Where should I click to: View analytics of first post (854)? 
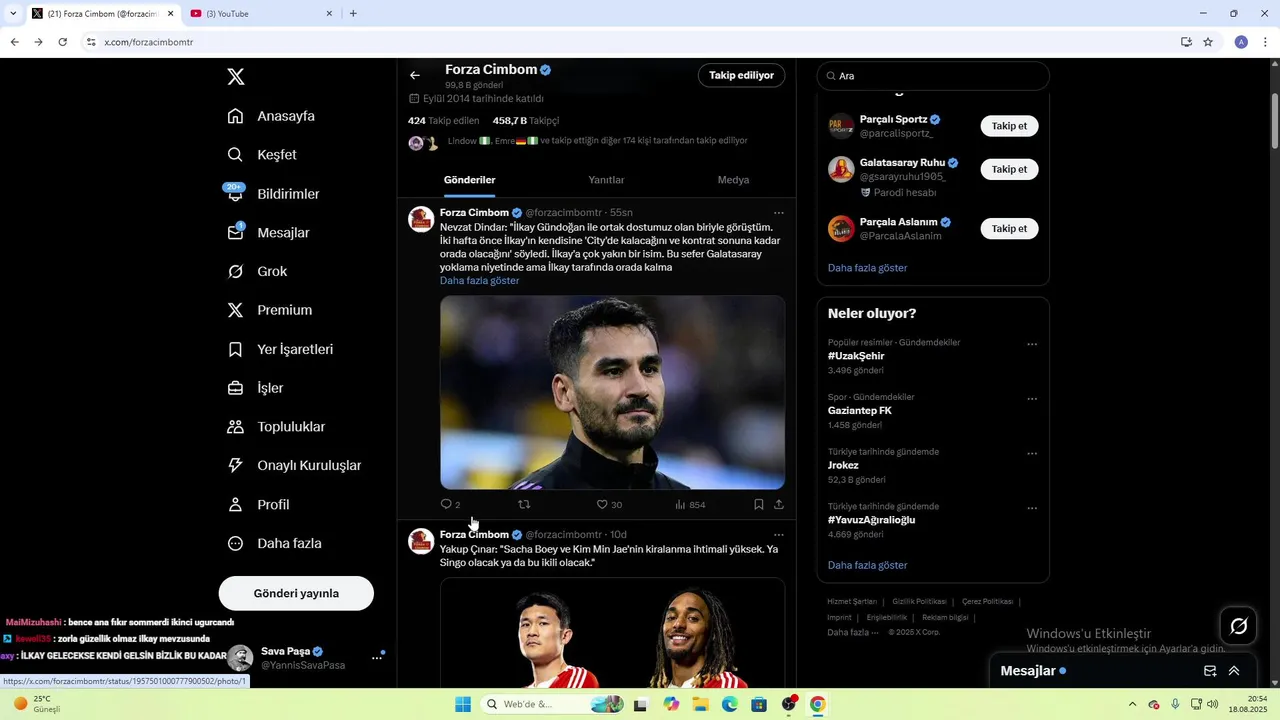[690, 505]
